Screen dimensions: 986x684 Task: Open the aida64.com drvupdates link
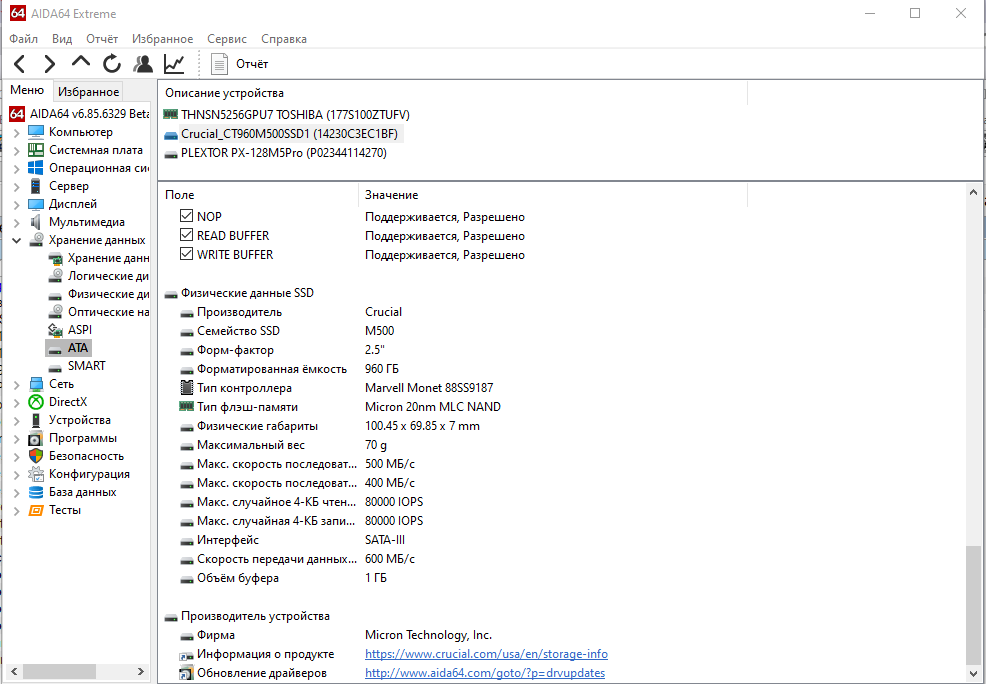click(x=485, y=673)
